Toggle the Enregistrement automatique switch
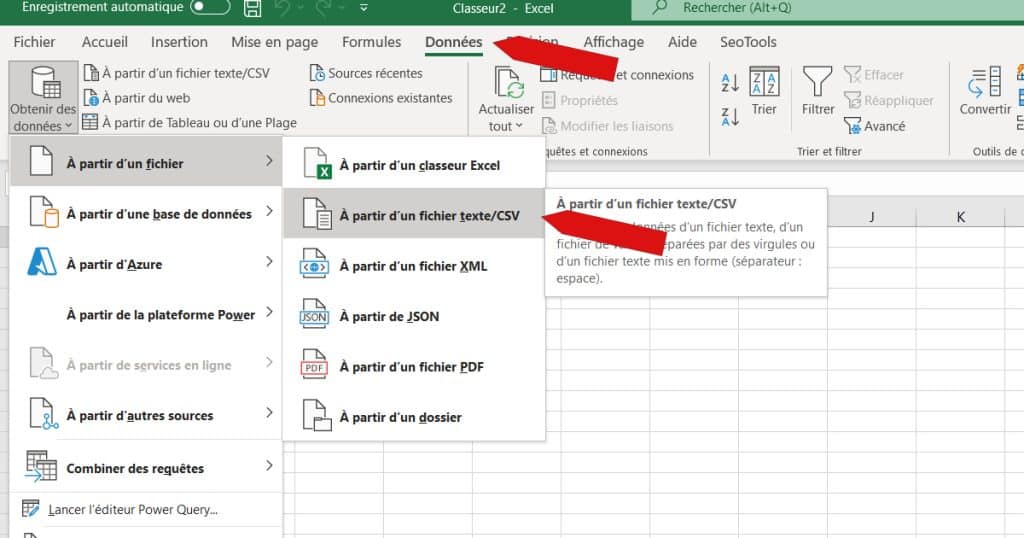The image size is (1024, 538). (210, 7)
